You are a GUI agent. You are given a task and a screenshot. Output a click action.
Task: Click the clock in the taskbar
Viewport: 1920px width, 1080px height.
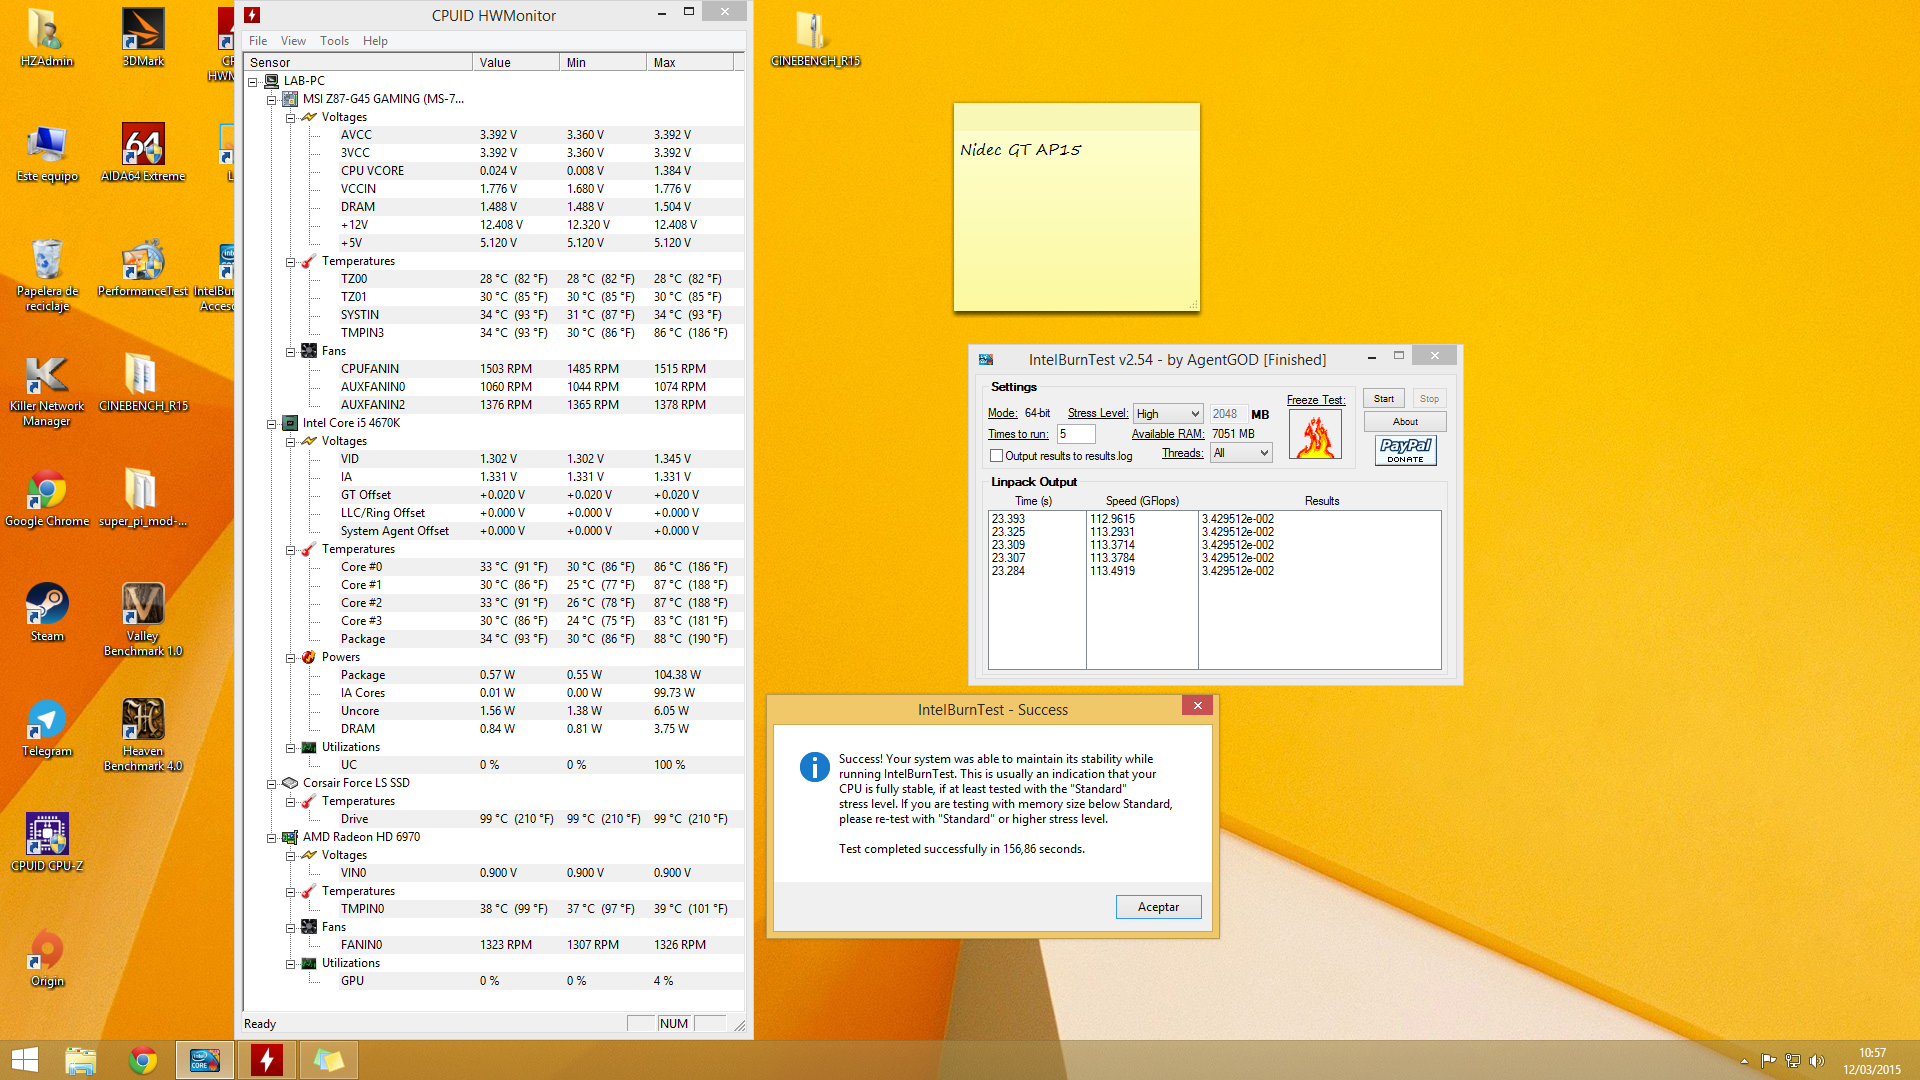tap(1872, 1061)
